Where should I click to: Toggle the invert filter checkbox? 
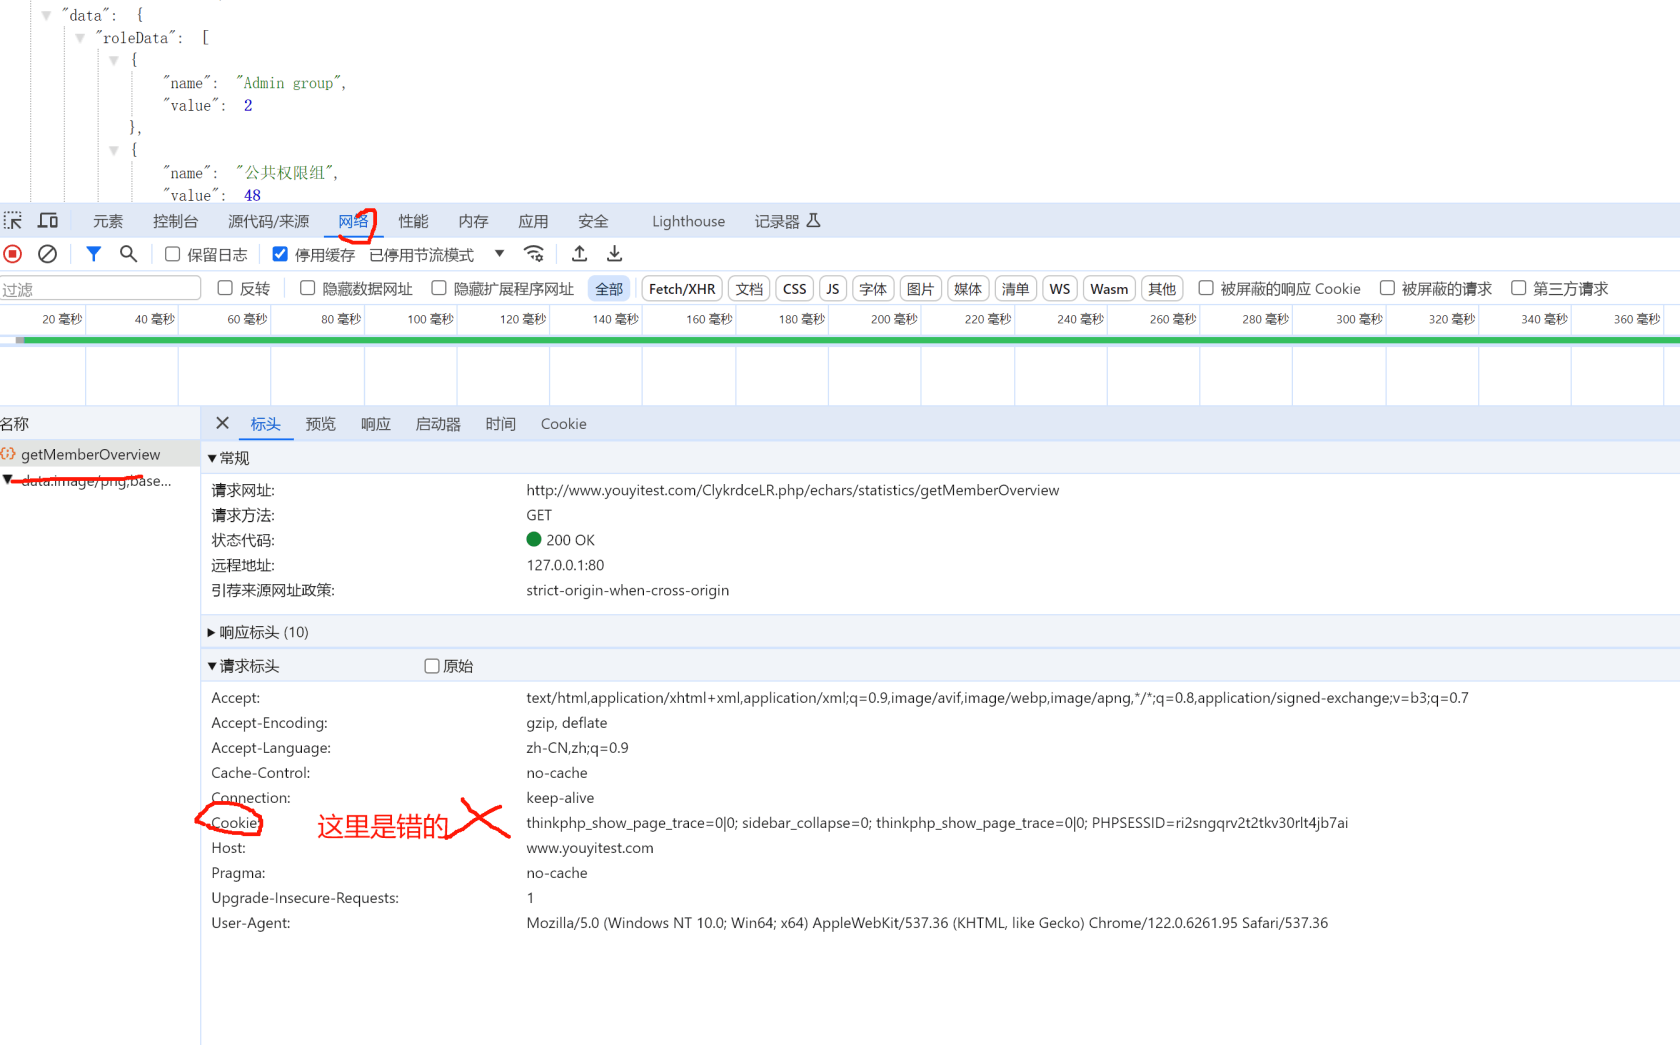pyautogui.click(x=225, y=288)
